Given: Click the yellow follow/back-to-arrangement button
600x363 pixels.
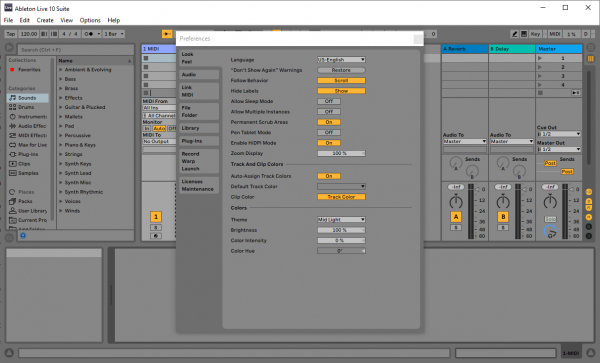Looking at the screenshot, I should pyautogui.click(x=167, y=34).
